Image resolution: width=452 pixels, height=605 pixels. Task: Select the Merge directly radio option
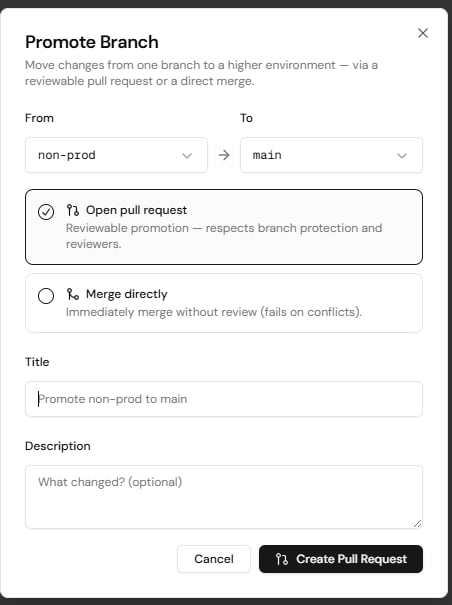[46, 296]
